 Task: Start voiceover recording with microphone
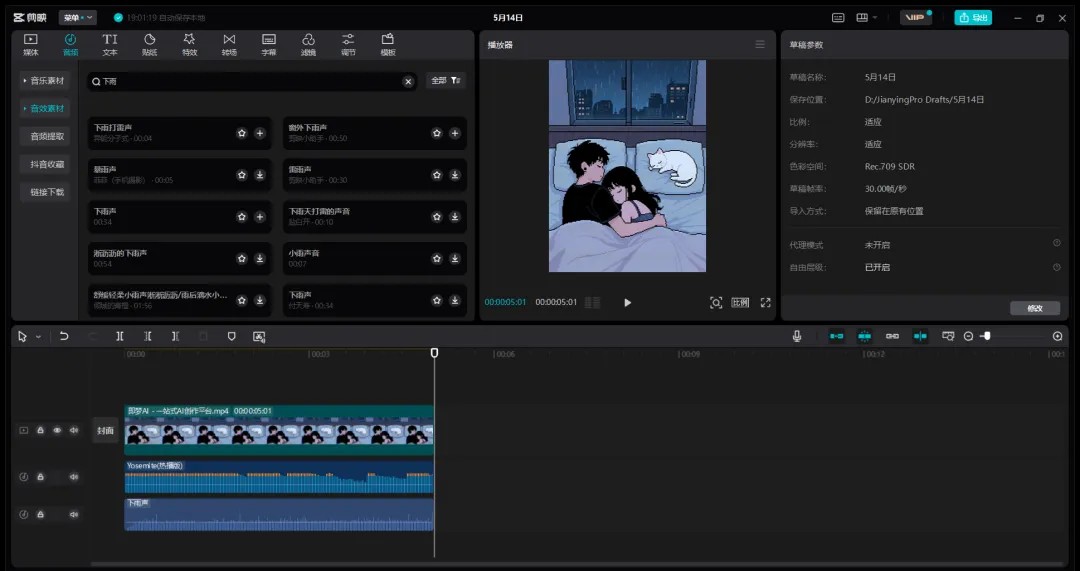(797, 336)
